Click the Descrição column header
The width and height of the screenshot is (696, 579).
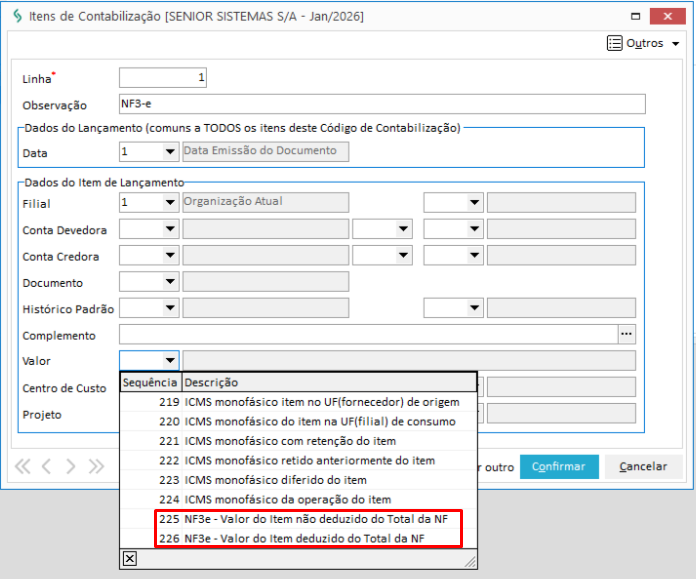pos(329,382)
